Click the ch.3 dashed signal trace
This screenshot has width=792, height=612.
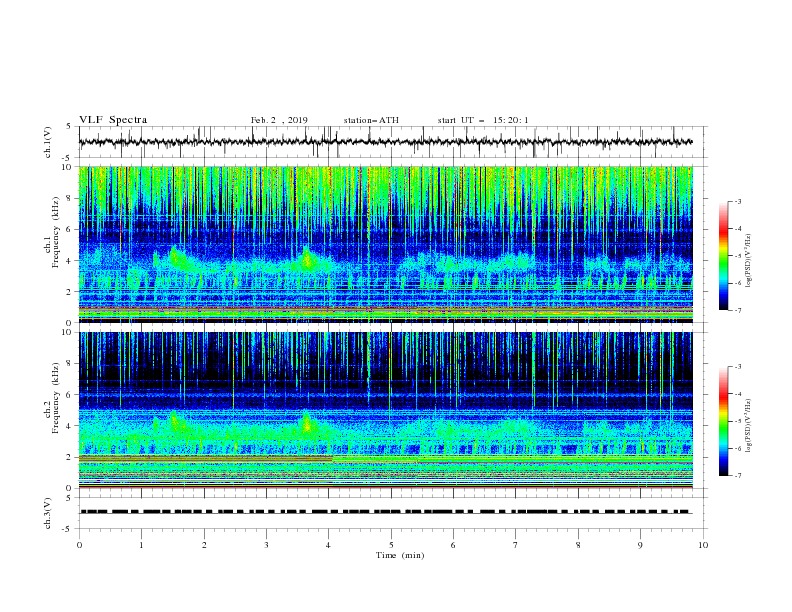(385, 512)
